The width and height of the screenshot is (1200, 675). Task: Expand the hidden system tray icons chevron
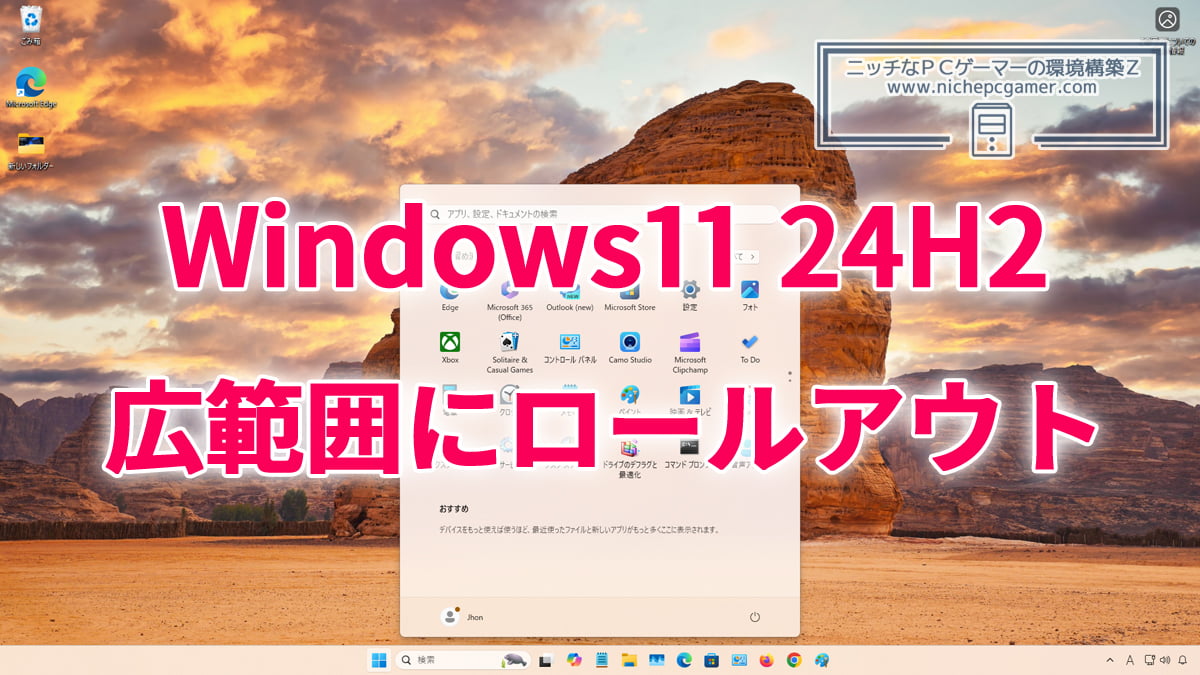click(1110, 660)
